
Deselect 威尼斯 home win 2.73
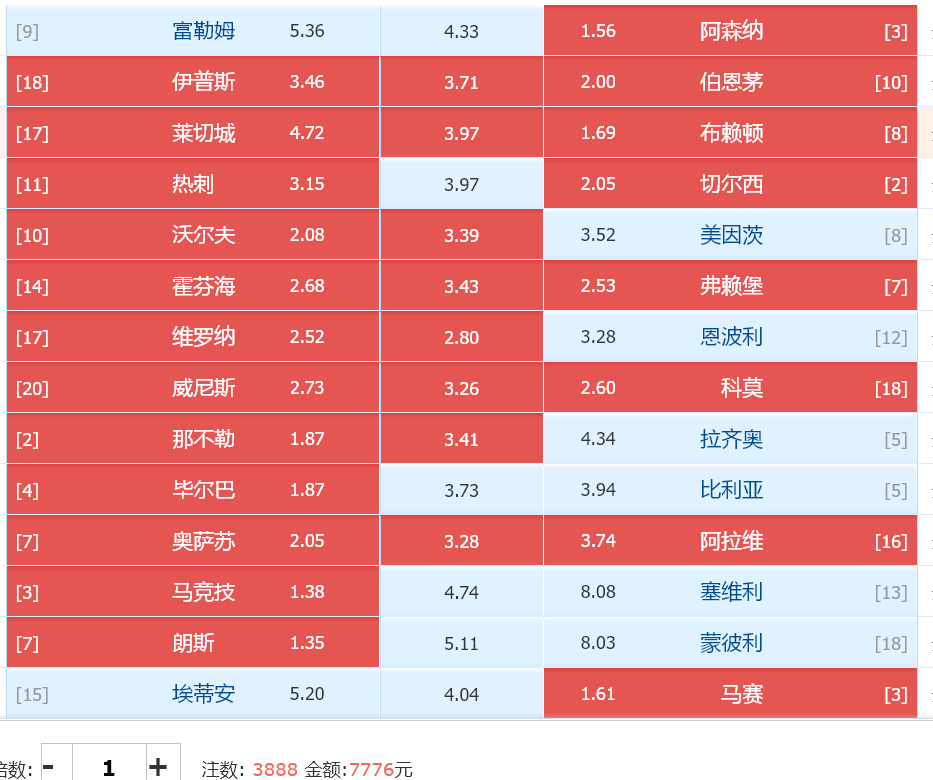pos(193,388)
